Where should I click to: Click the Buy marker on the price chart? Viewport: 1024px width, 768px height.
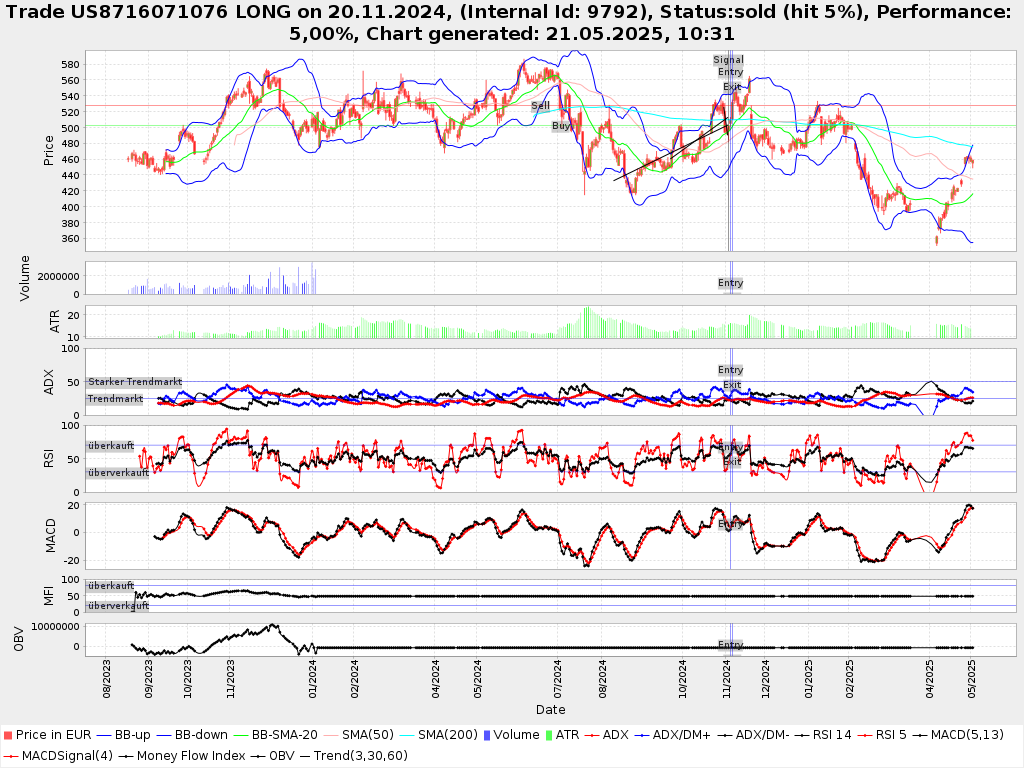[x=561, y=126]
